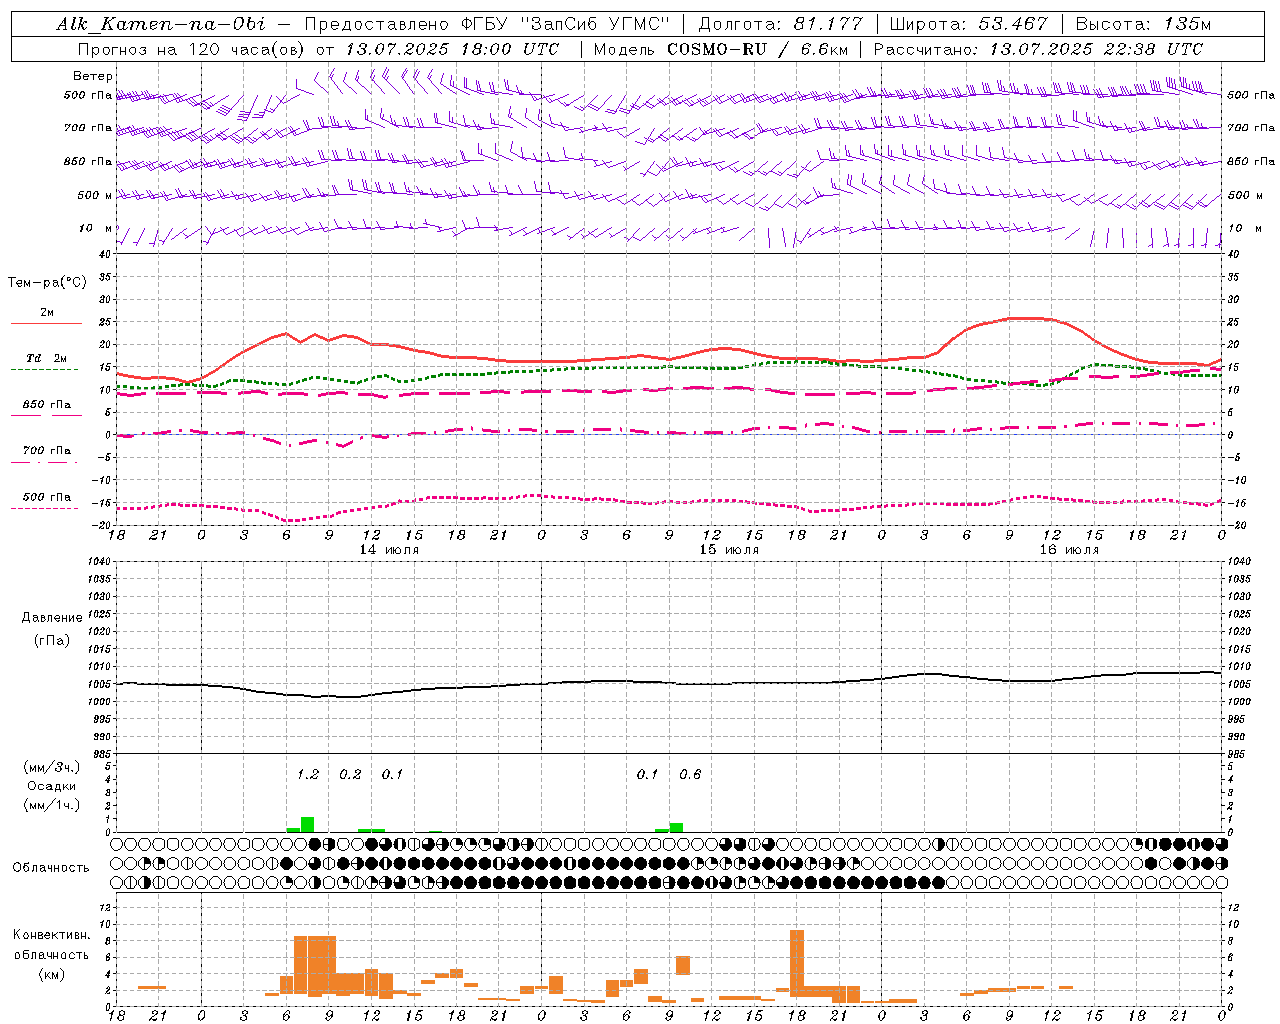Select the 14 июля date label
The width and height of the screenshot is (1280, 1024).
coord(389,550)
